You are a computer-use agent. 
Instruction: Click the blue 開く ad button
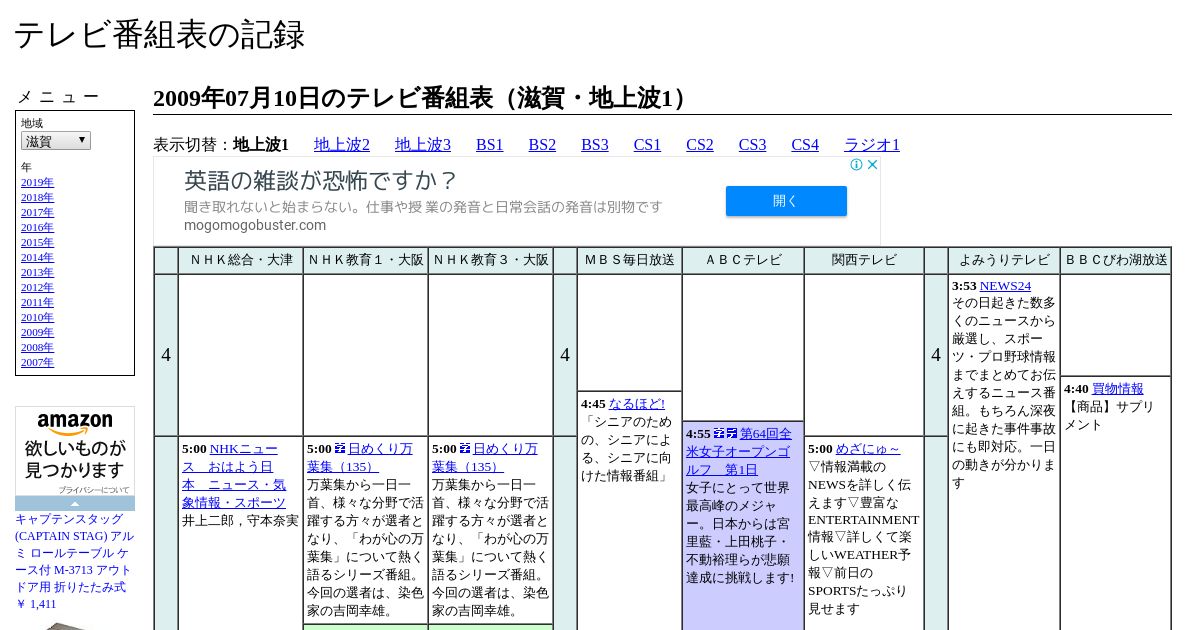point(786,201)
